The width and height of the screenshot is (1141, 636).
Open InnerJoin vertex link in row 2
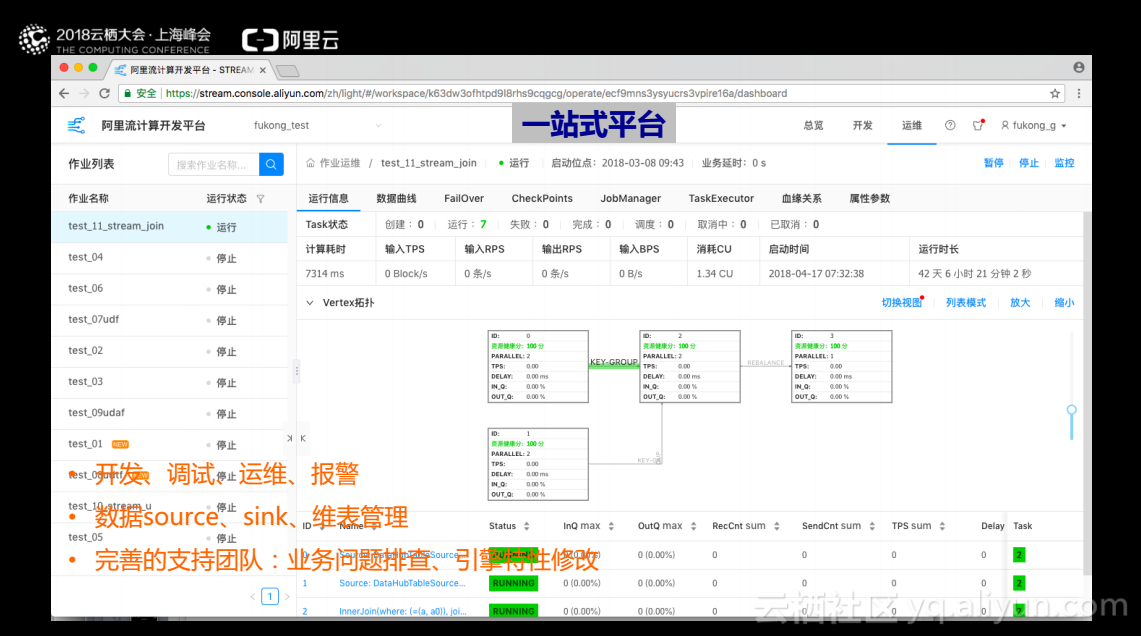click(403, 611)
